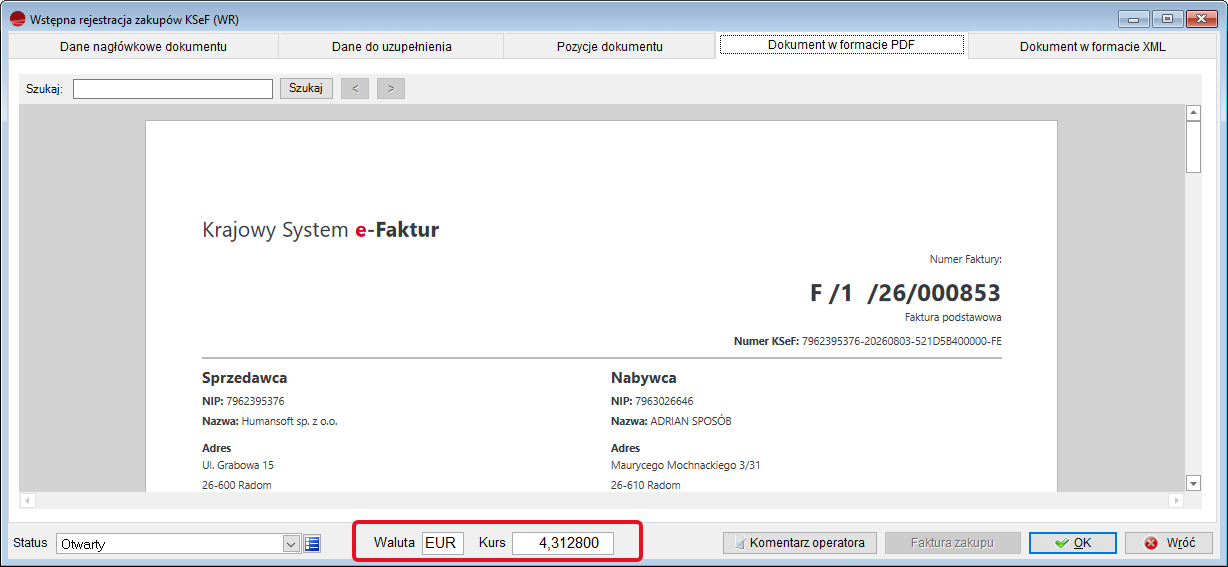Viewport: 1228px width, 567px height.
Task: Maximize the Wstępna rejestracja window
Action: 1167,18
